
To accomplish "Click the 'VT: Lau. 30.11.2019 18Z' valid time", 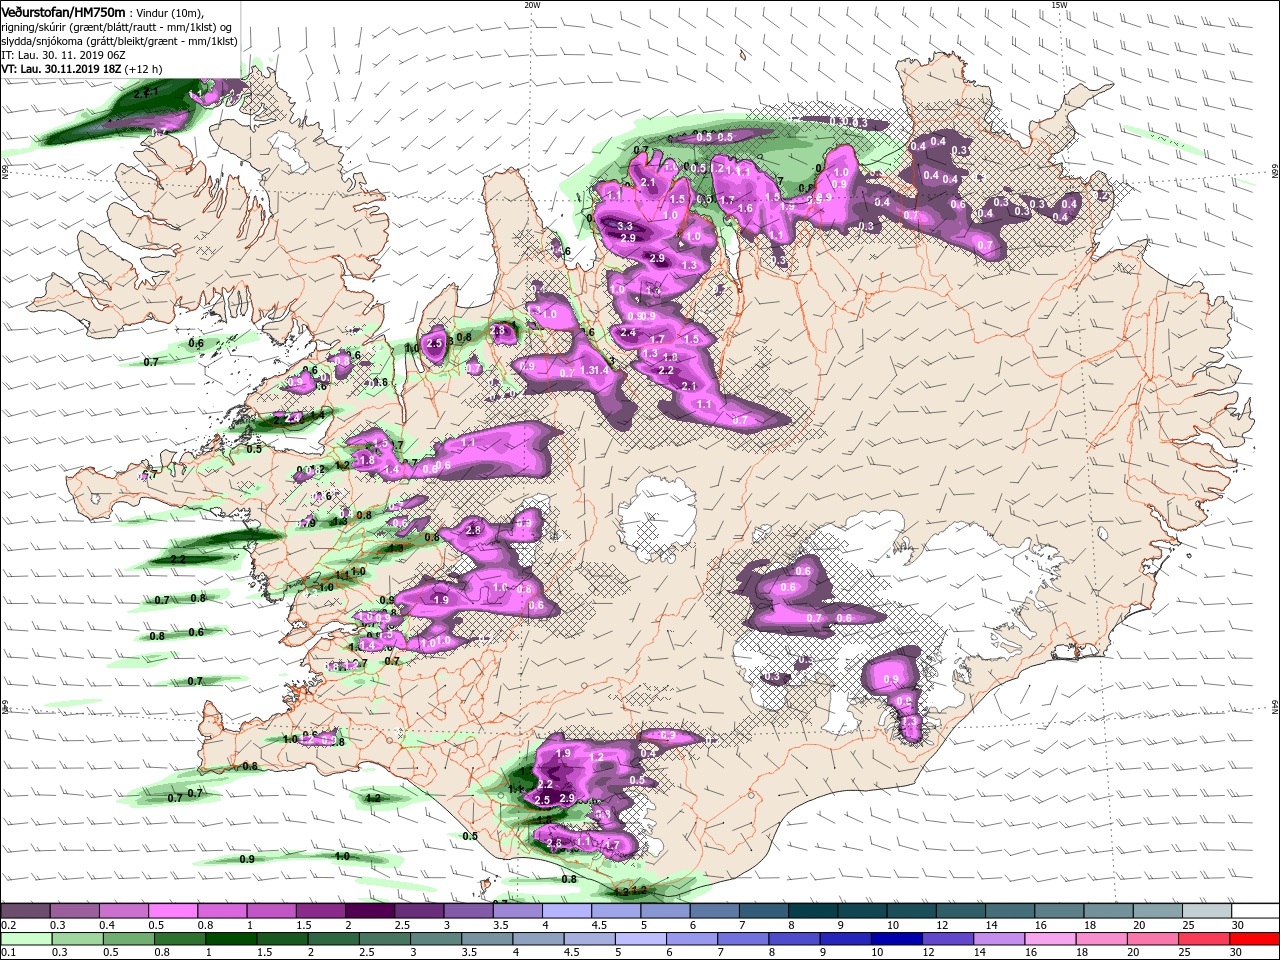I will tap(62, 69).
